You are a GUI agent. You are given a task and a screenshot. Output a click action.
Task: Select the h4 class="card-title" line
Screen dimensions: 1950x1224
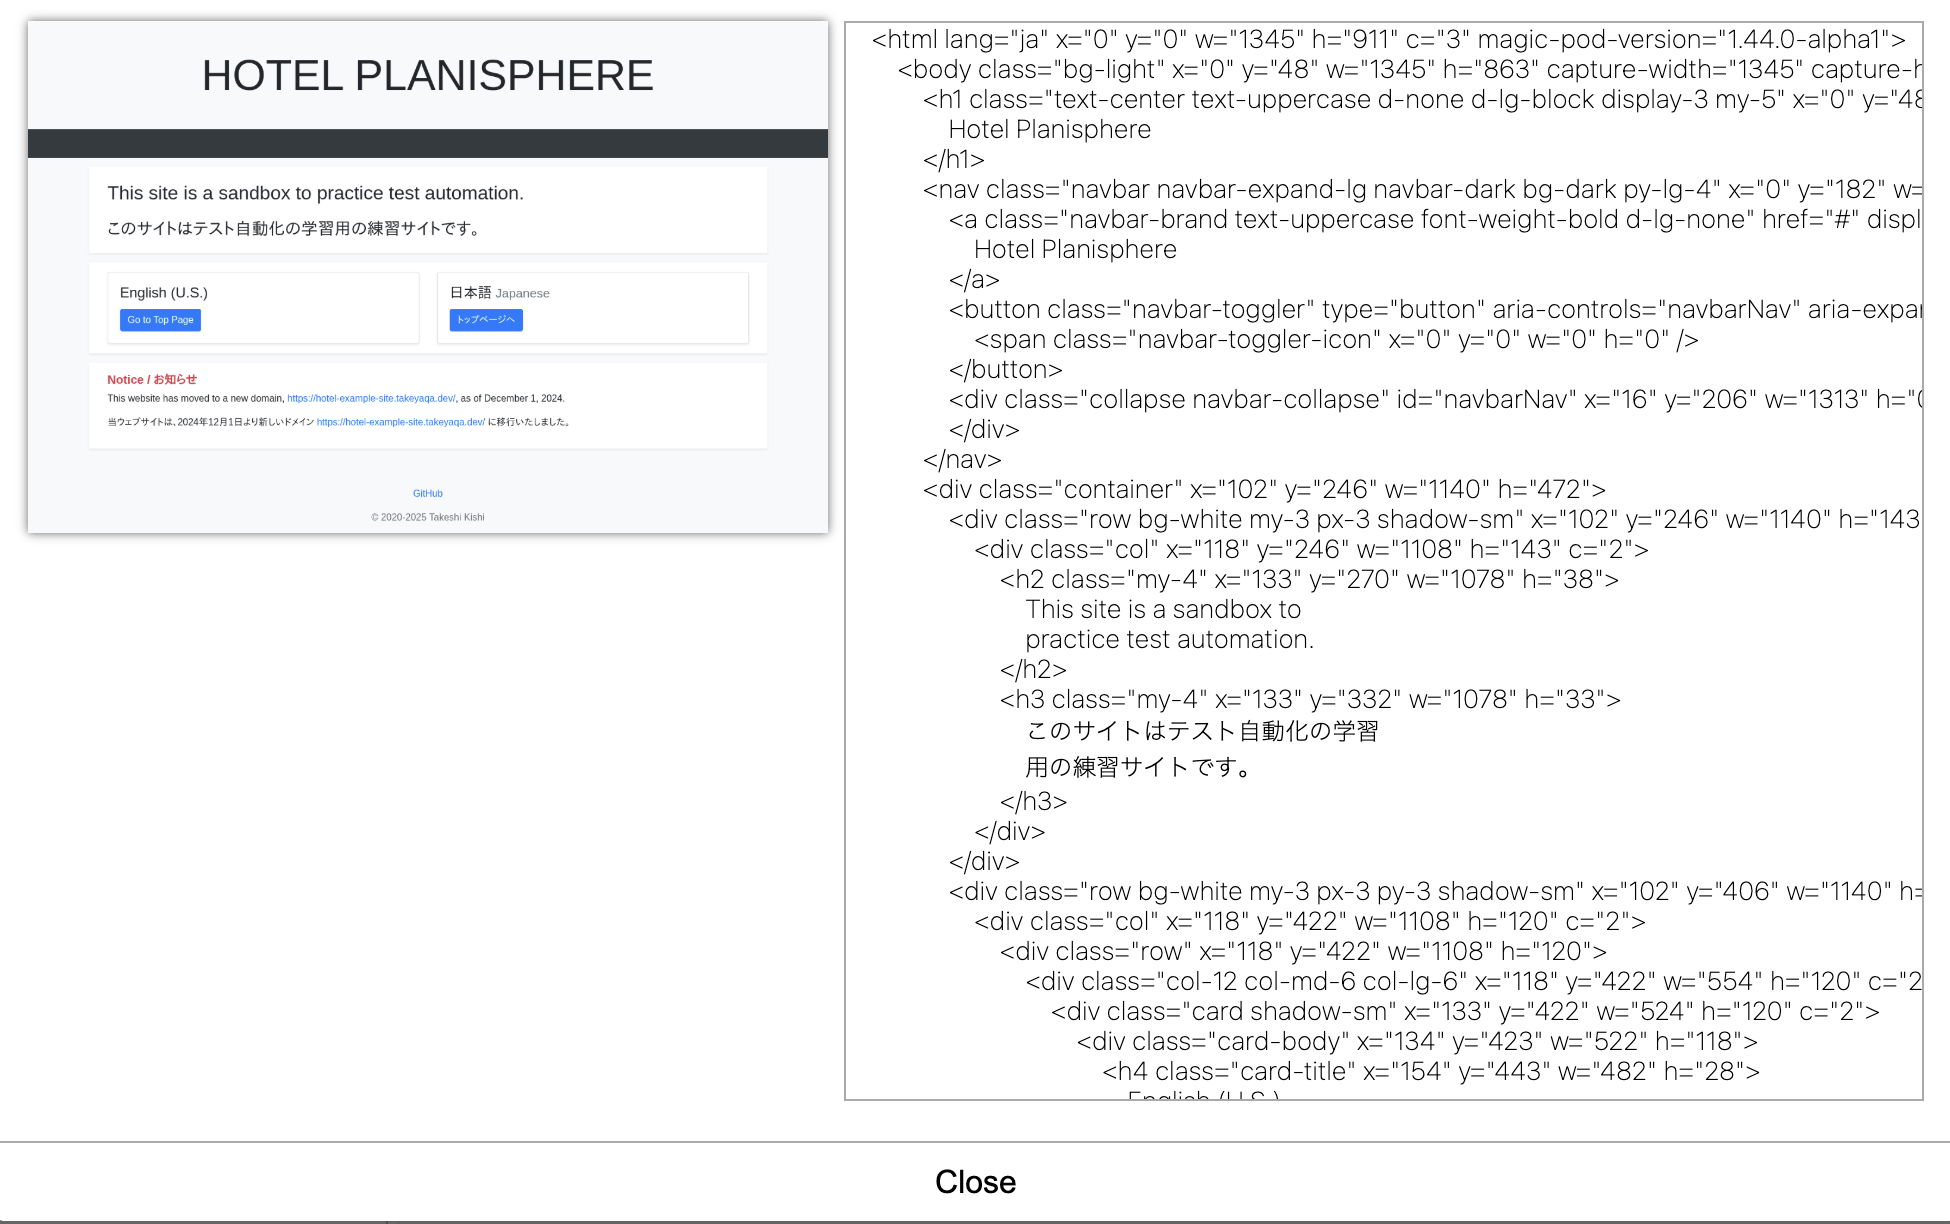1431,1071
